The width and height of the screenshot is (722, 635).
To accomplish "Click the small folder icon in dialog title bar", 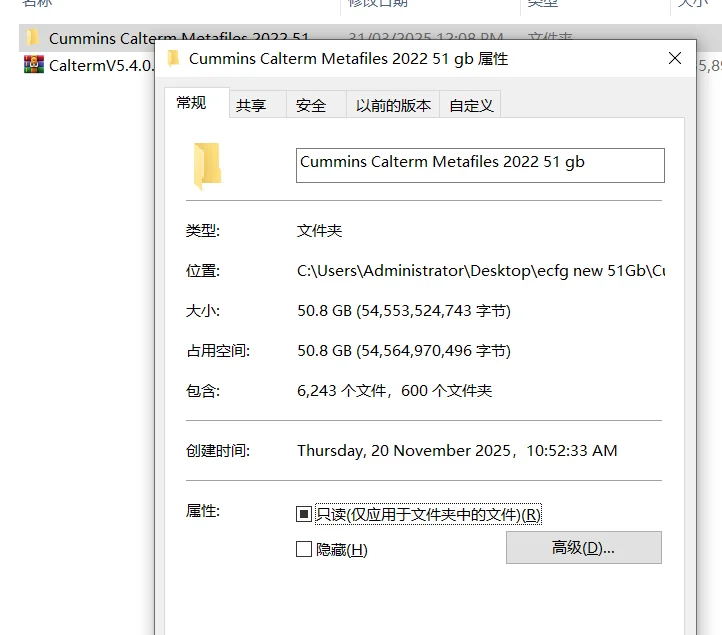I will 173,58.
